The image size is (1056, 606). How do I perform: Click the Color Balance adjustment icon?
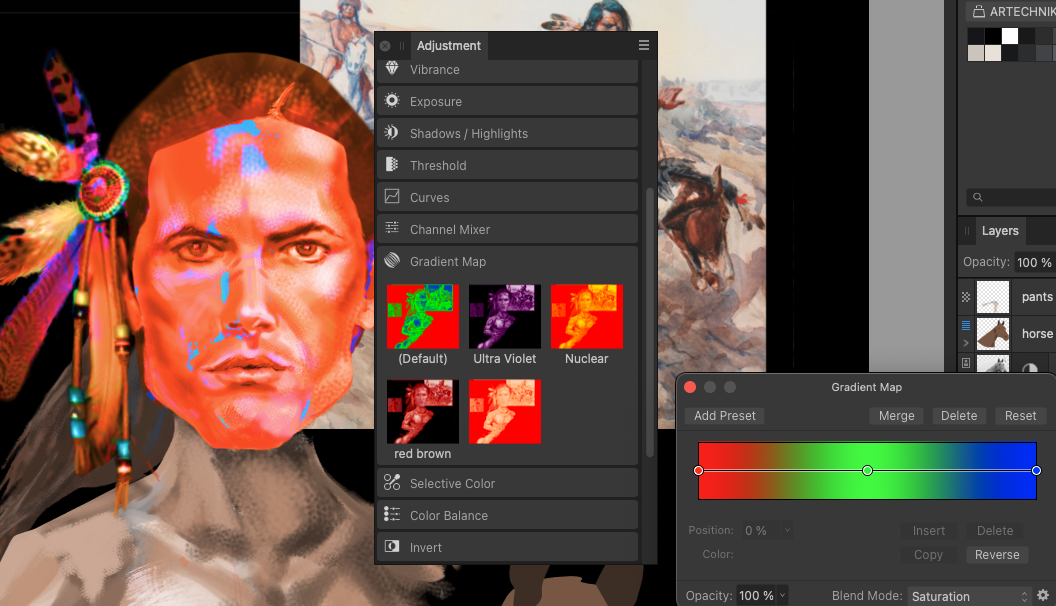[x=392, y=514]
